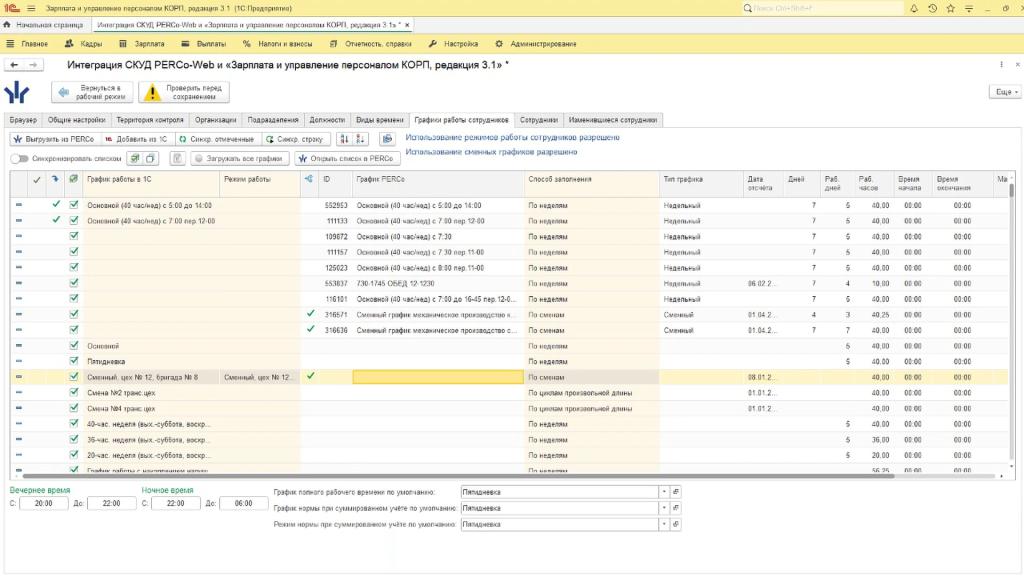Open the history clock icon in title bar
The image size is (1024, 576).
pyautogui.click(x=932, y=8)
